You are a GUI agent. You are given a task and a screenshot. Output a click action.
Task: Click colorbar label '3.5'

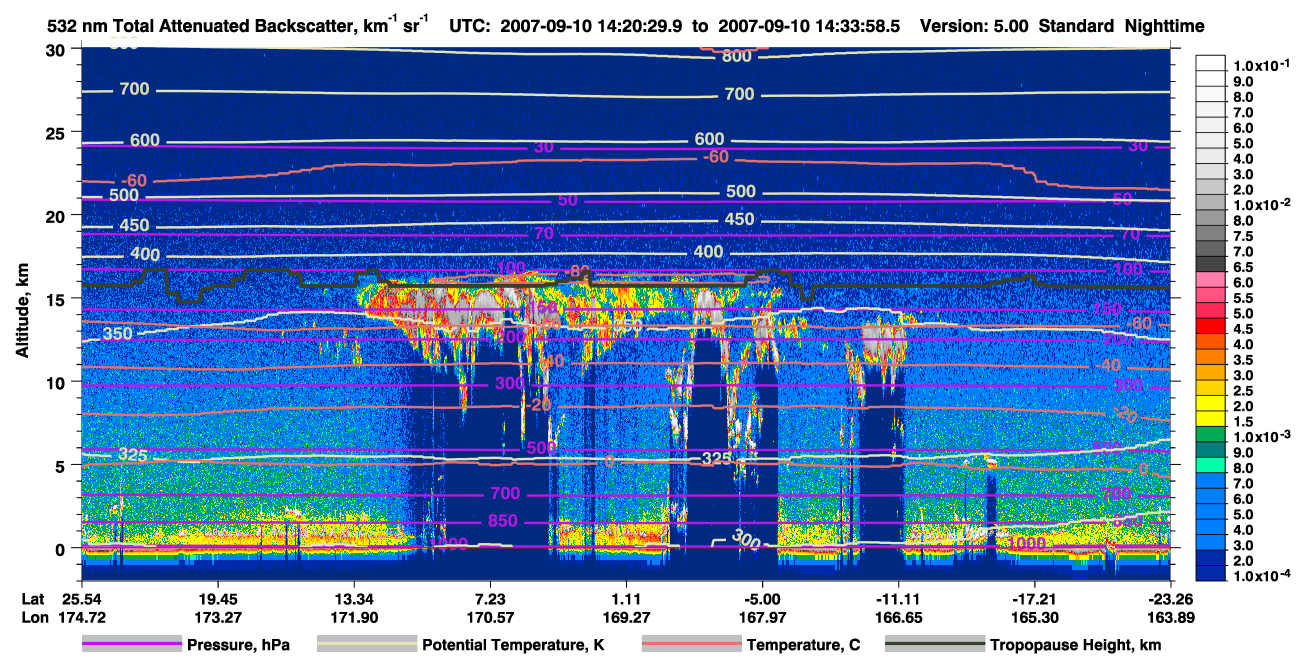click(x=1243, y=359)
